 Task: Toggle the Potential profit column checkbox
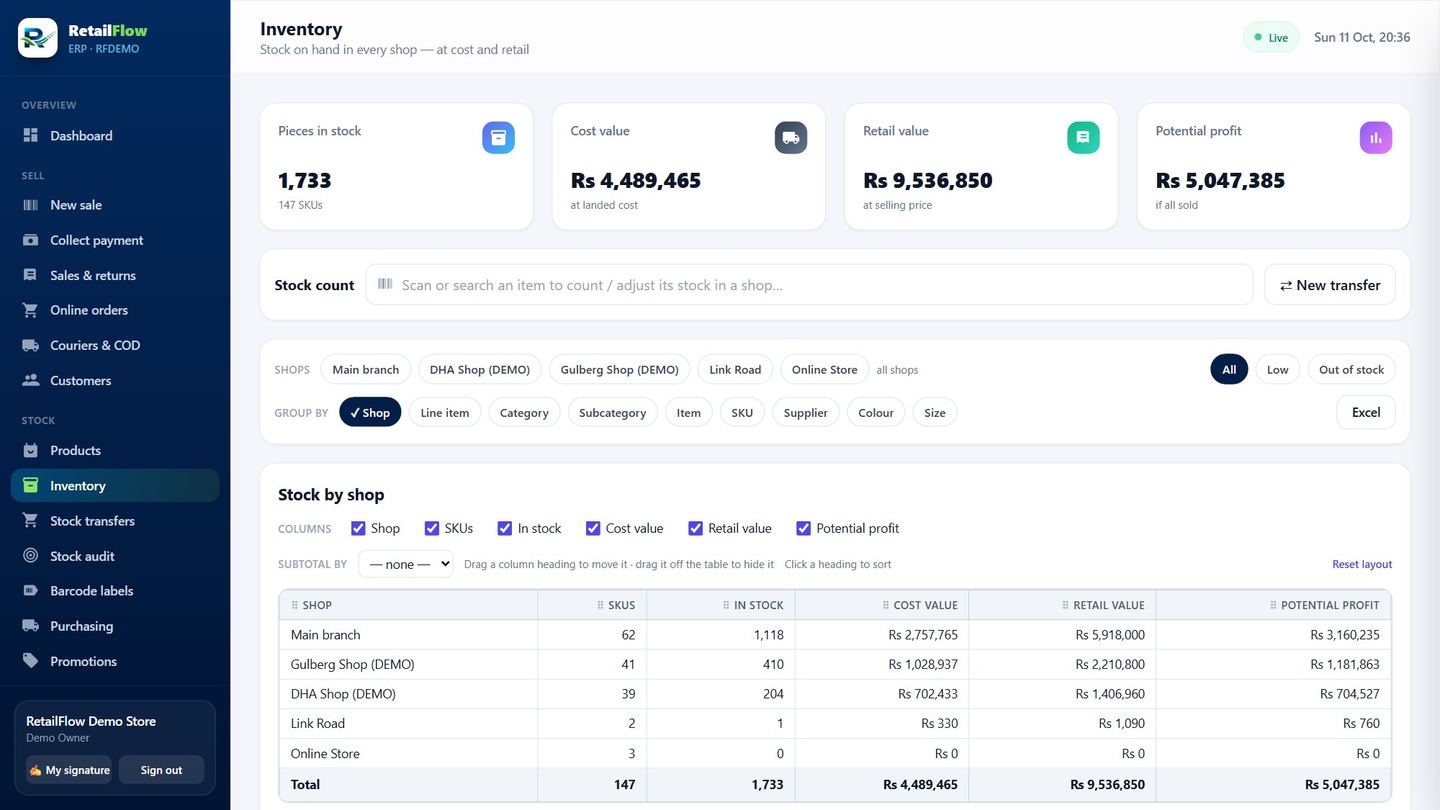(803, 528)
